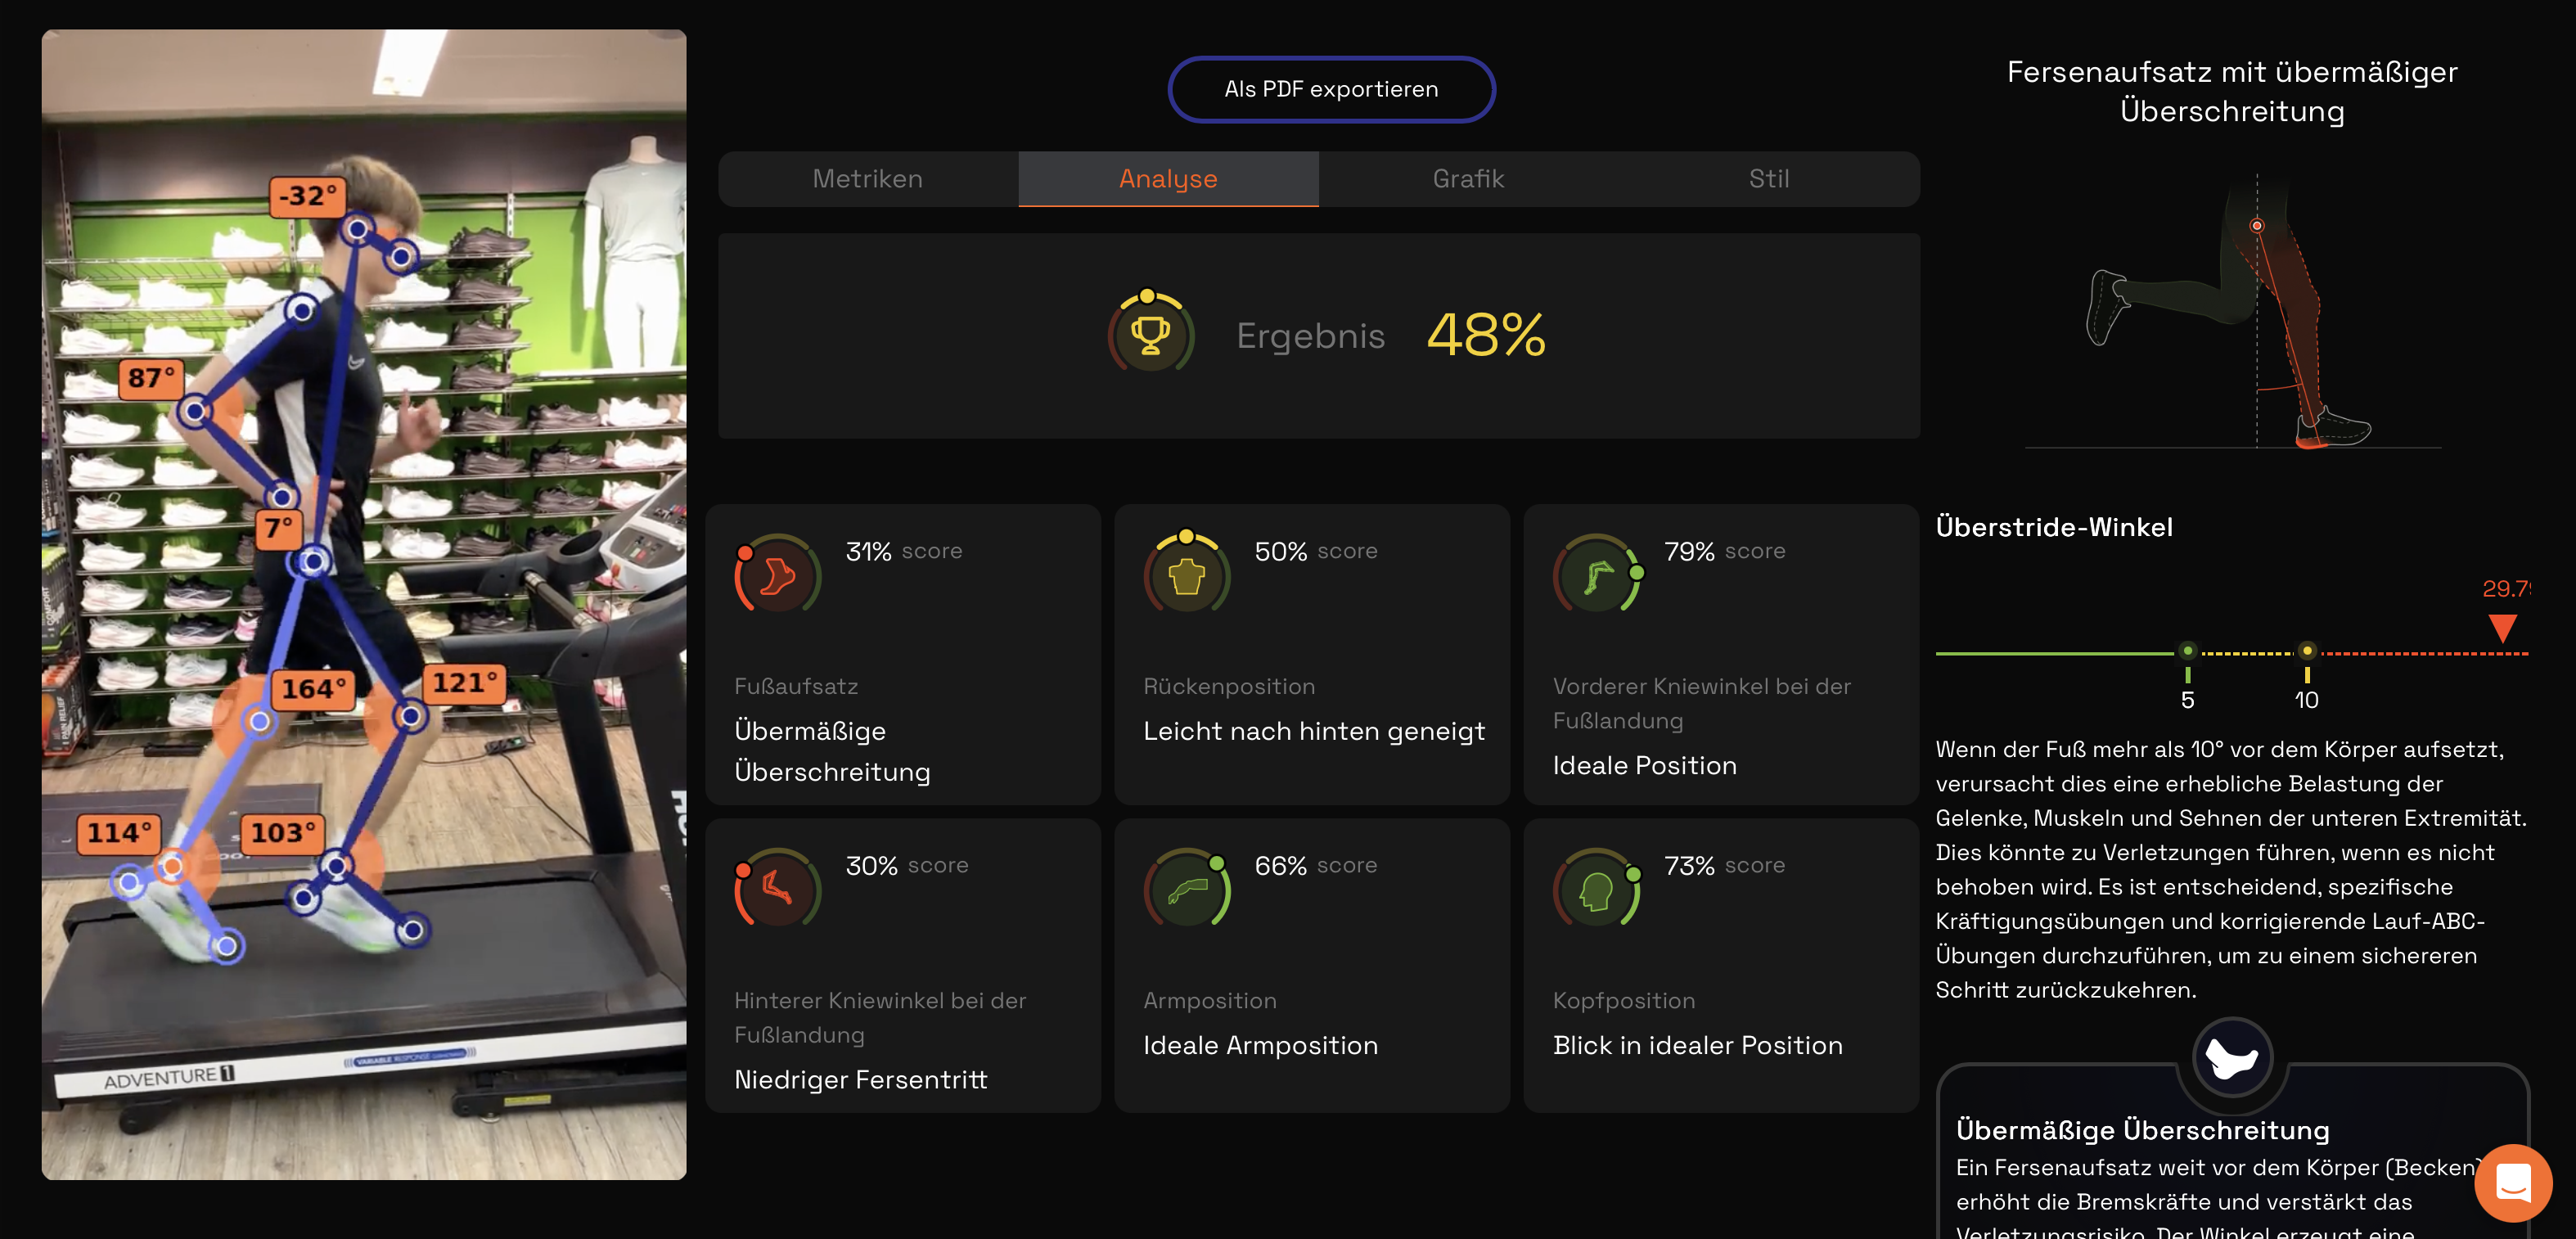This screenshot has height=1239, width=2576.
Task: Switch to the Metriken tab
Action: coord(867,179)
